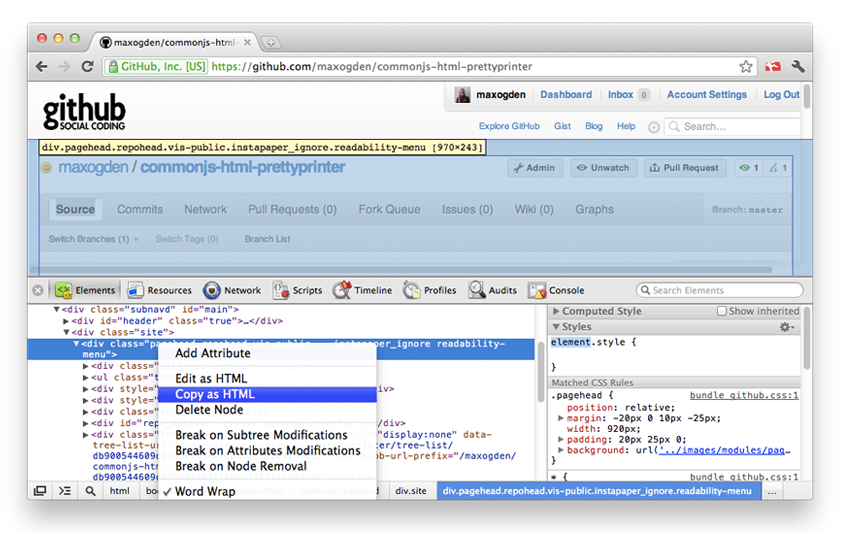Open the Timeline panel
Screen dimensions: 841x533
(x=362, y=290)
